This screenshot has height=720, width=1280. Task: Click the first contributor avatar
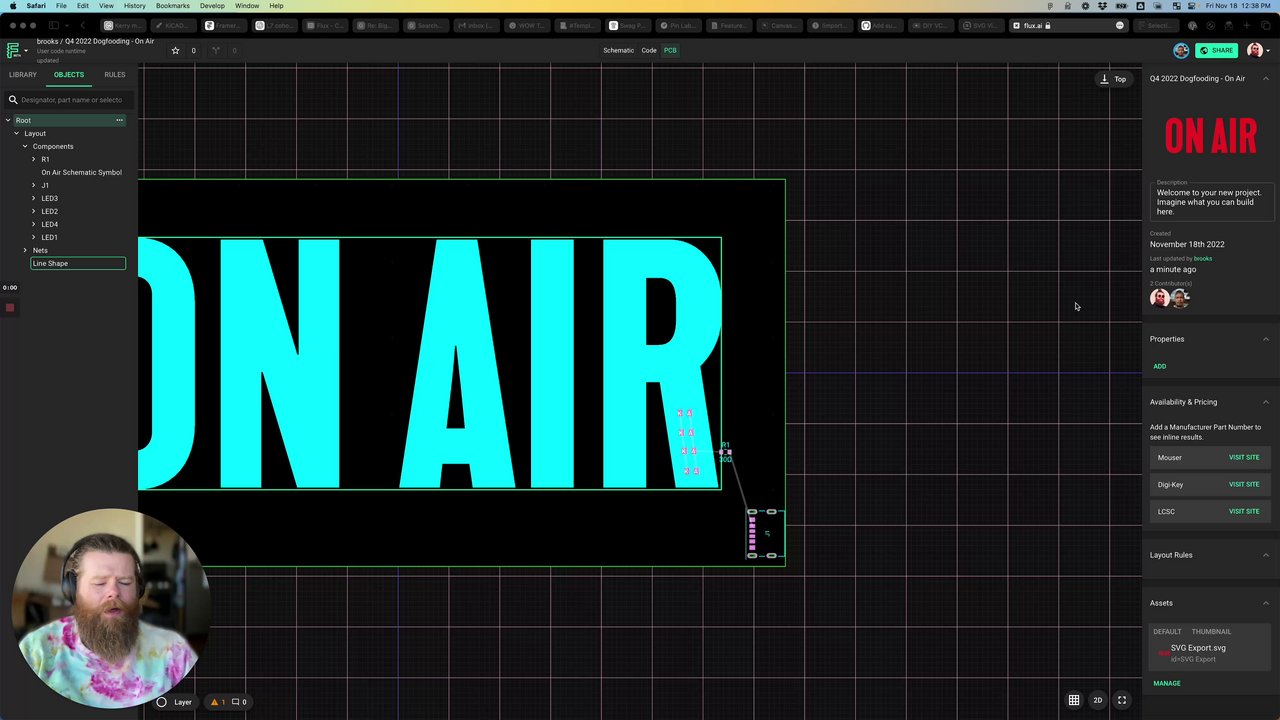pos(1160,298)
